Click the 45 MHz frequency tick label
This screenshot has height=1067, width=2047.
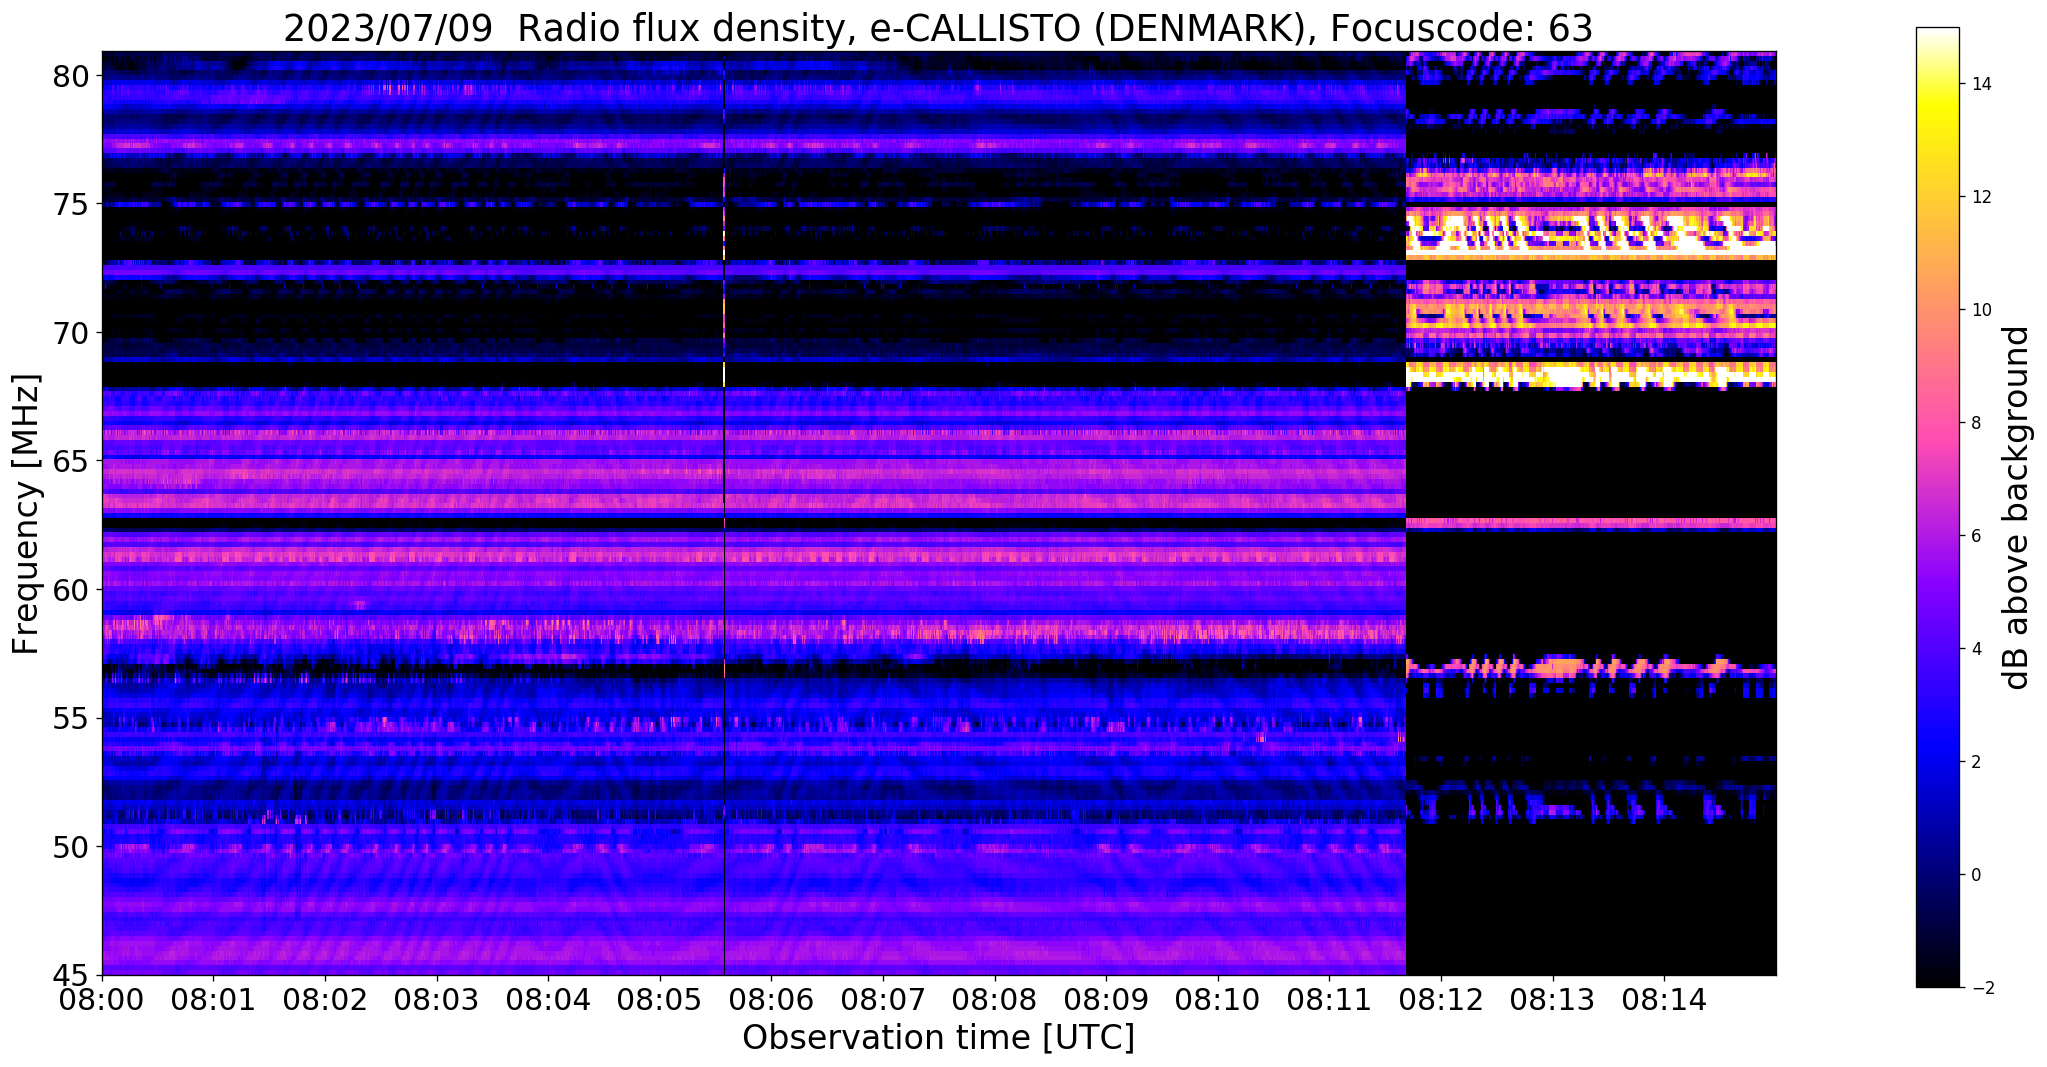(x=70, y=975)
